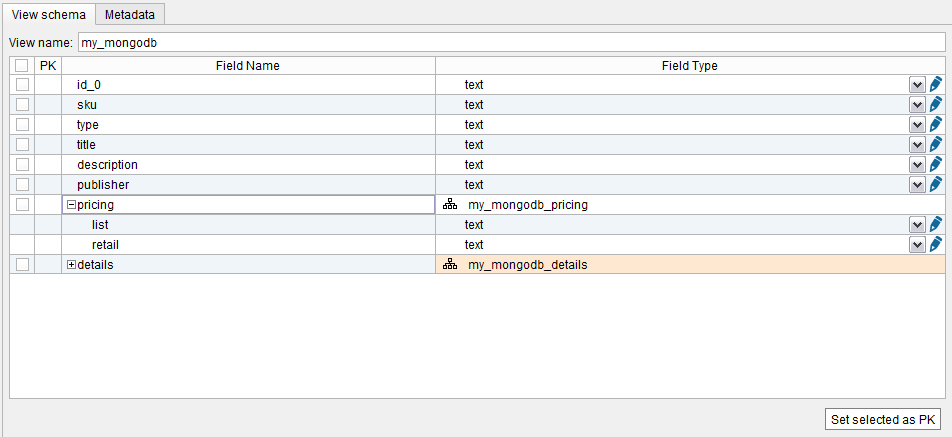Select the View schema tab
The height and width of the screenshot is (437, 952).
[49, 15]
